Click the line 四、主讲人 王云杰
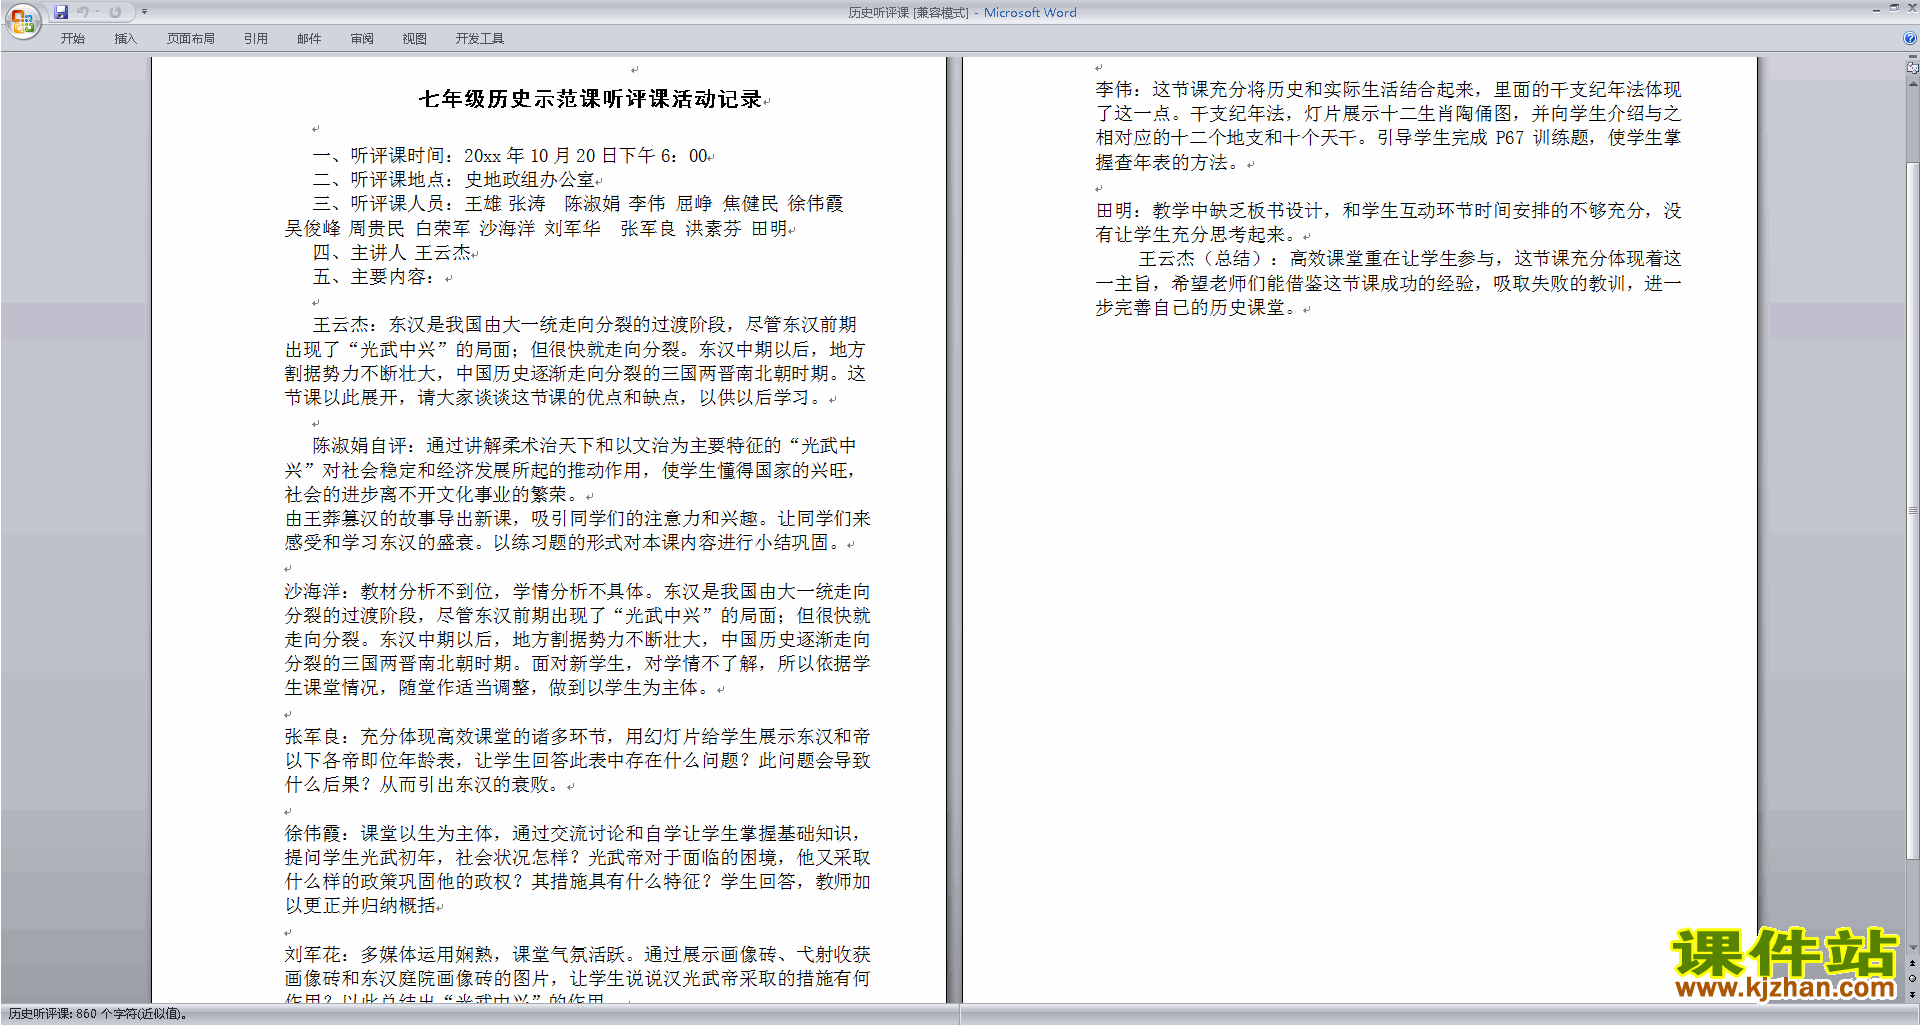 click(x=392, y=253)
